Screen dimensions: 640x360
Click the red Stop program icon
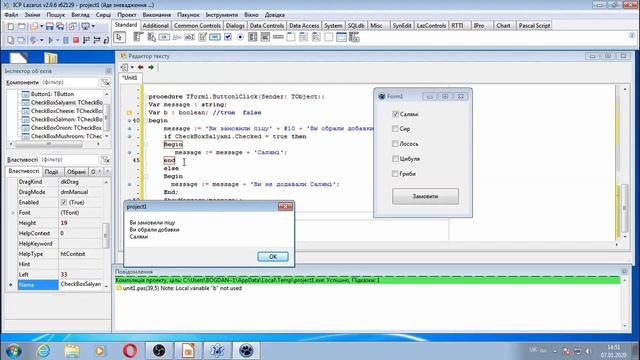tap(76, 40)
